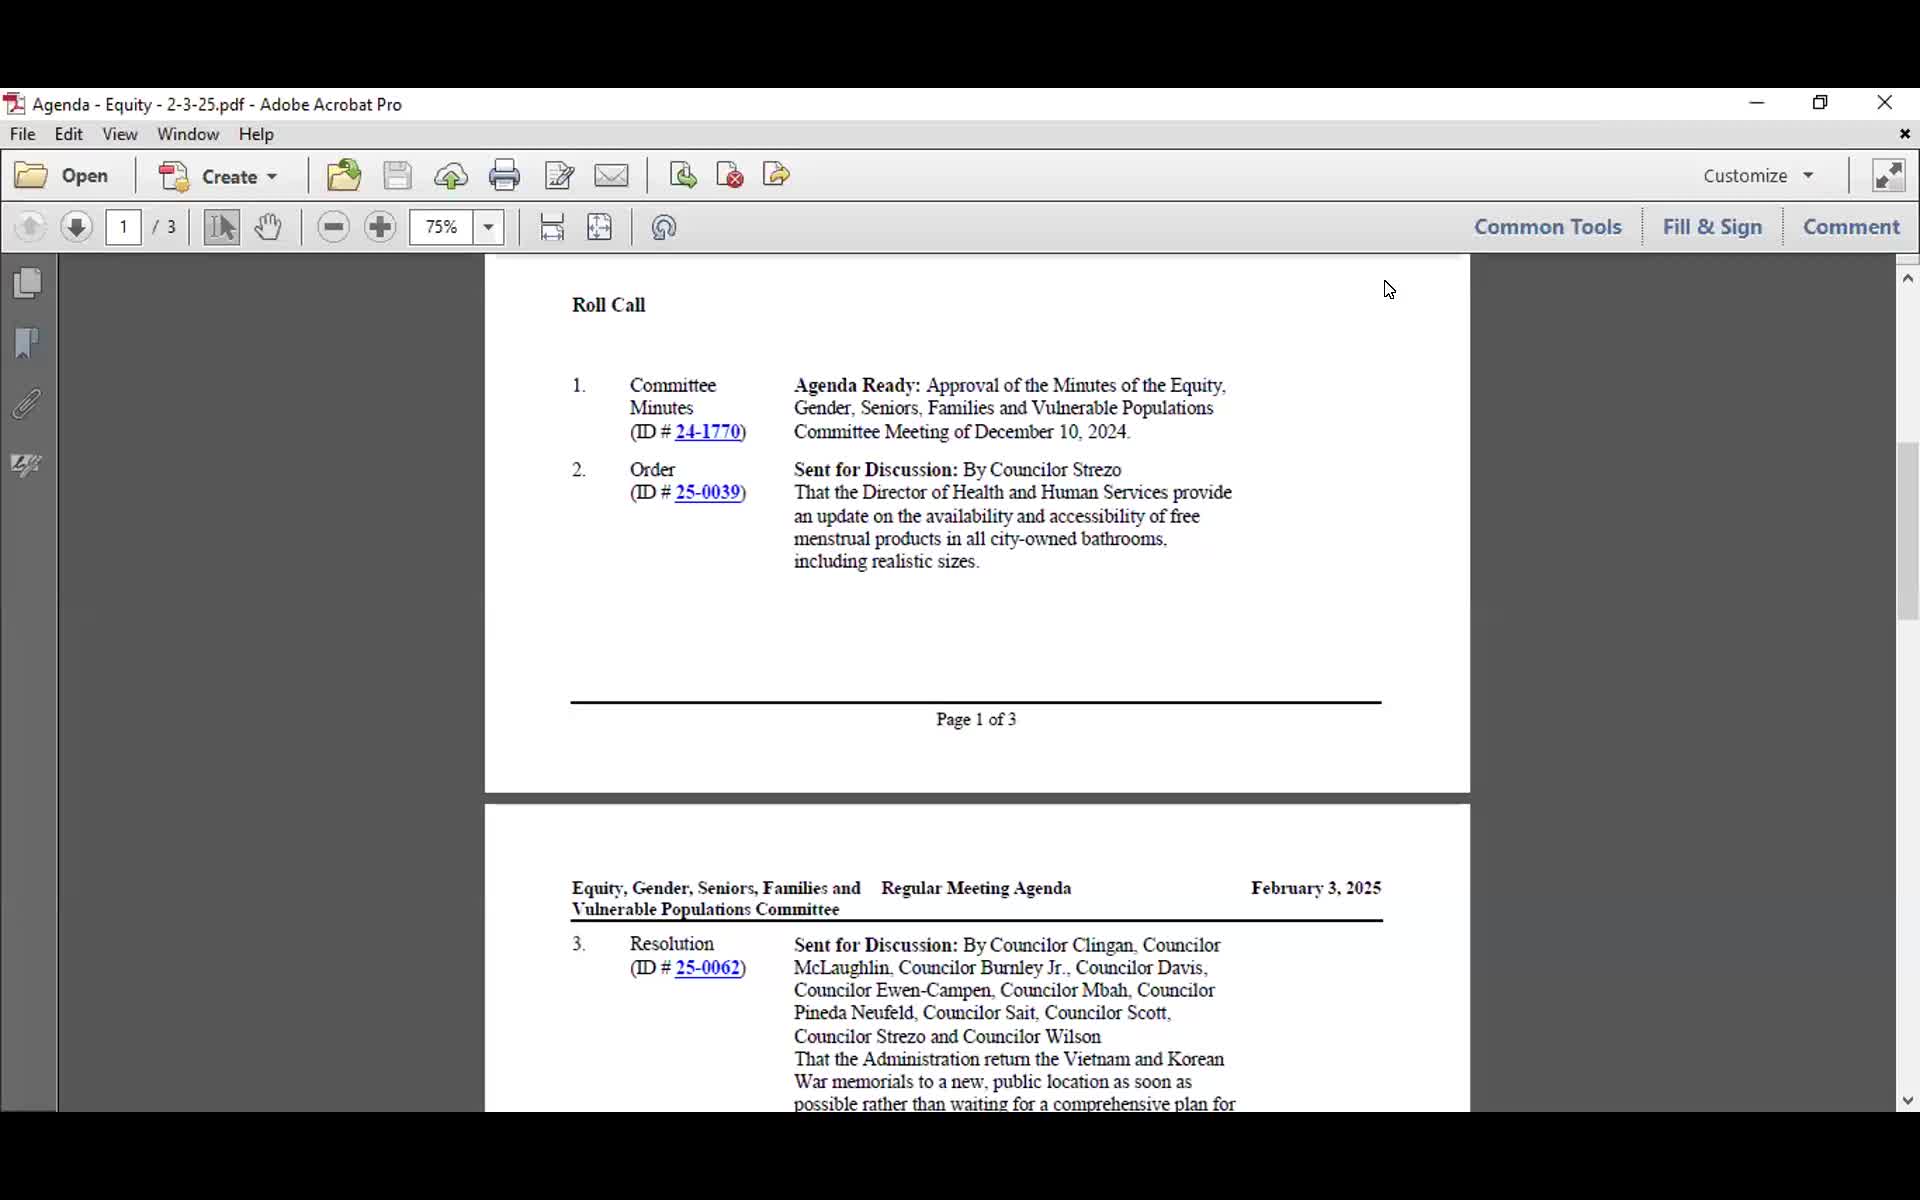Click the email envelope icon
Image resolution: width=1920 pixels, height=1200 pixels.
(x=611, y=176)
